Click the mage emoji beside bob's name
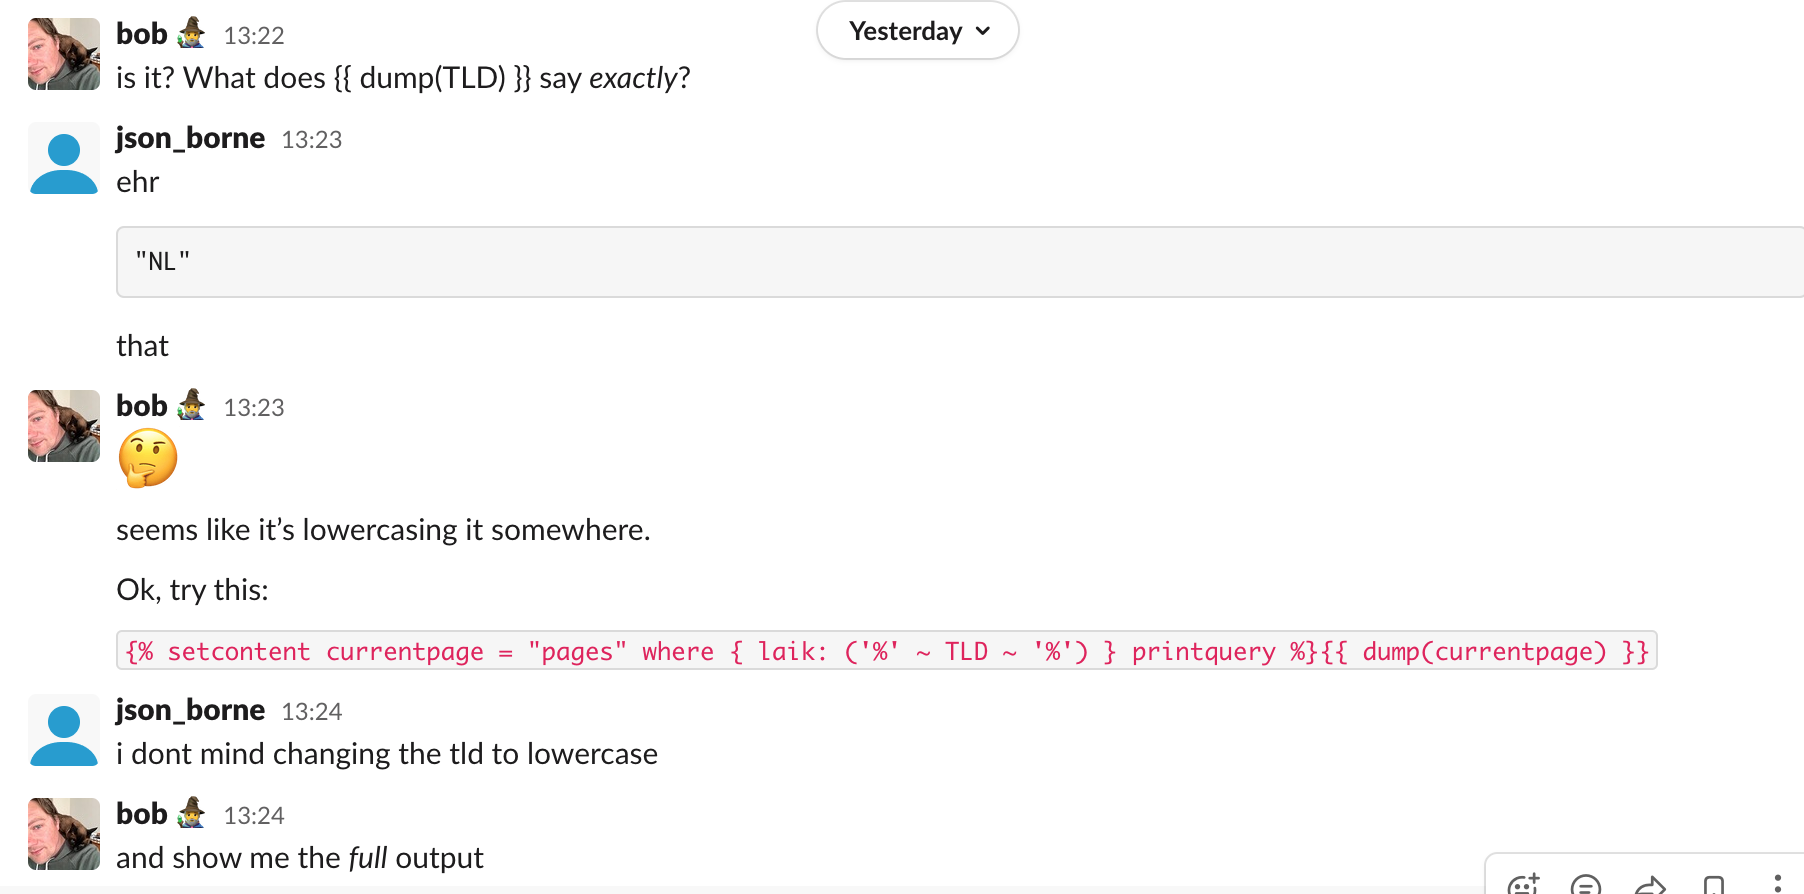1804x894 pixels. click(x=190, y=33)
